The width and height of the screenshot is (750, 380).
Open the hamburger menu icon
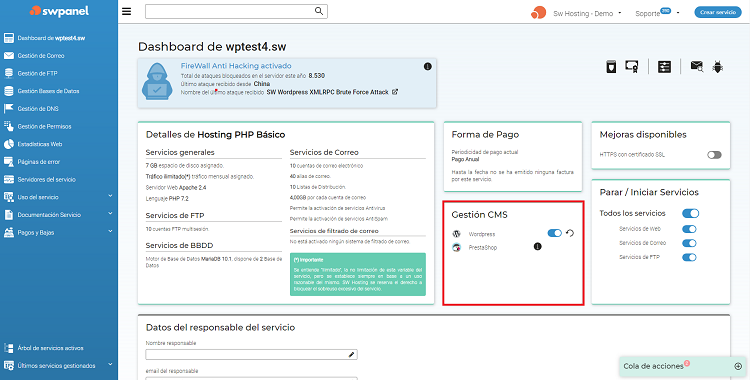pos(126,11)
